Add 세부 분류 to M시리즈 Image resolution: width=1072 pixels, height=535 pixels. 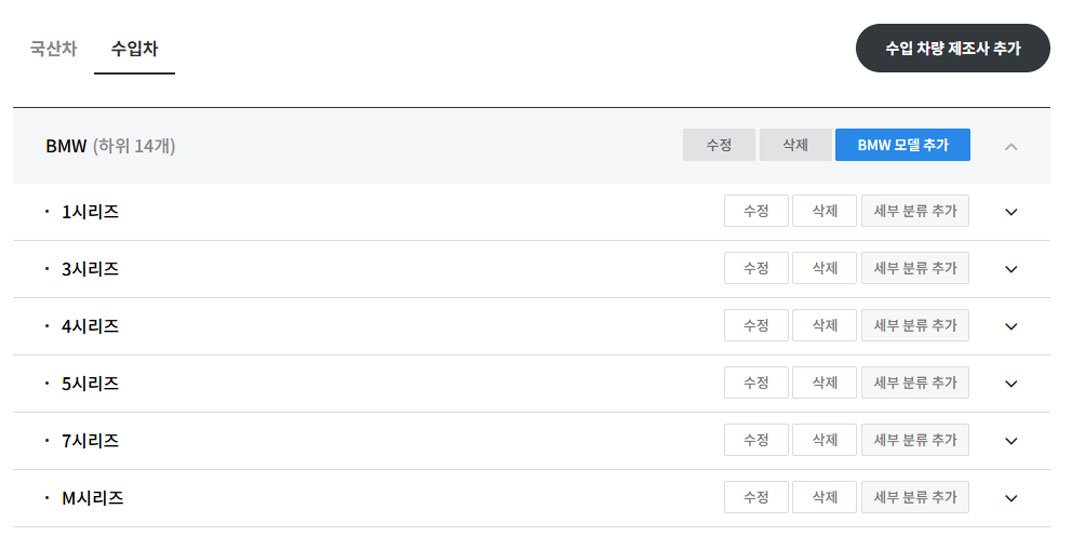[915, 497]
